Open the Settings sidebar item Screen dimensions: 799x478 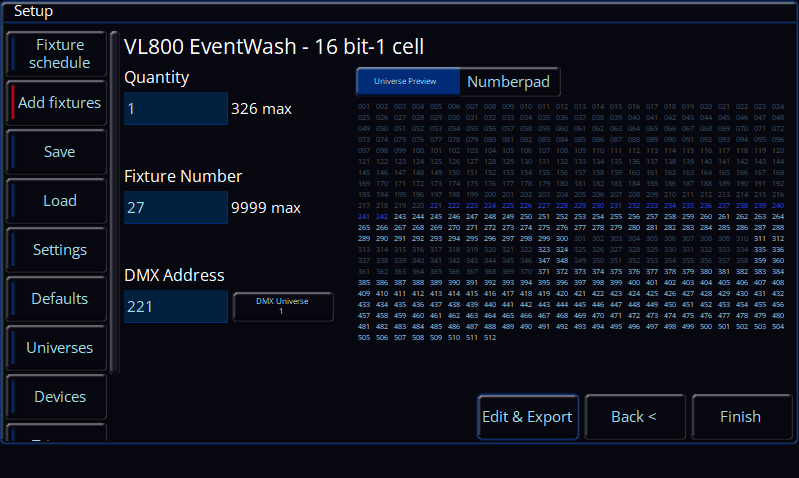[57, 250]
